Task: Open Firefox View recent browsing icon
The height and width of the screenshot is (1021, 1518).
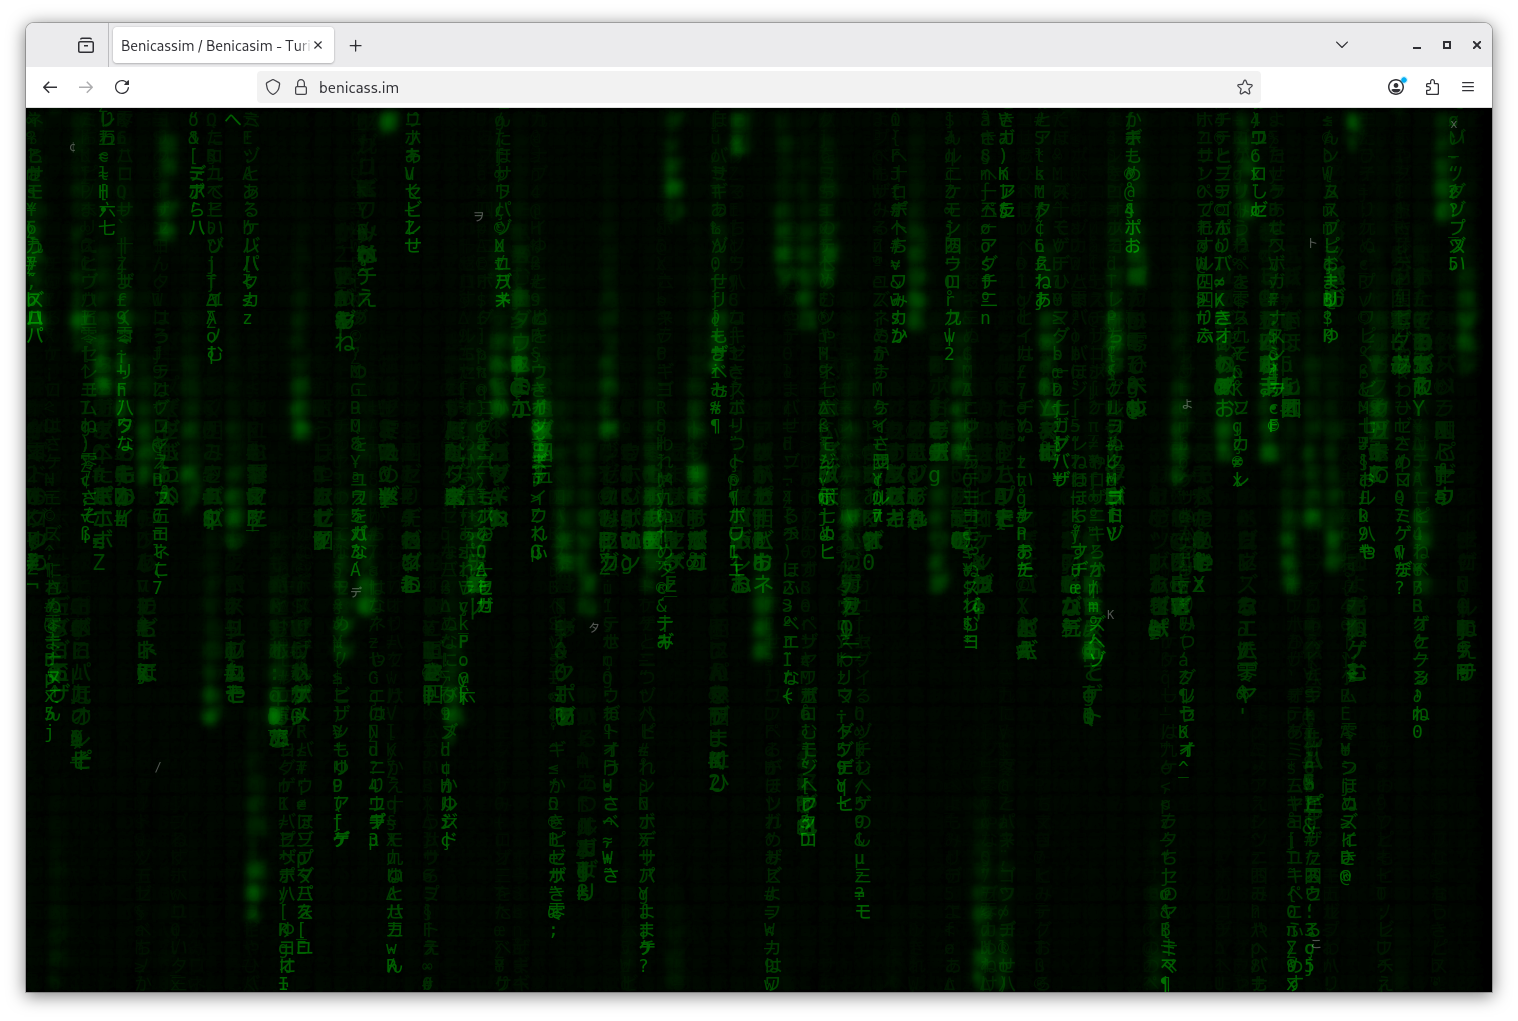Action: (x=86, y=45)
